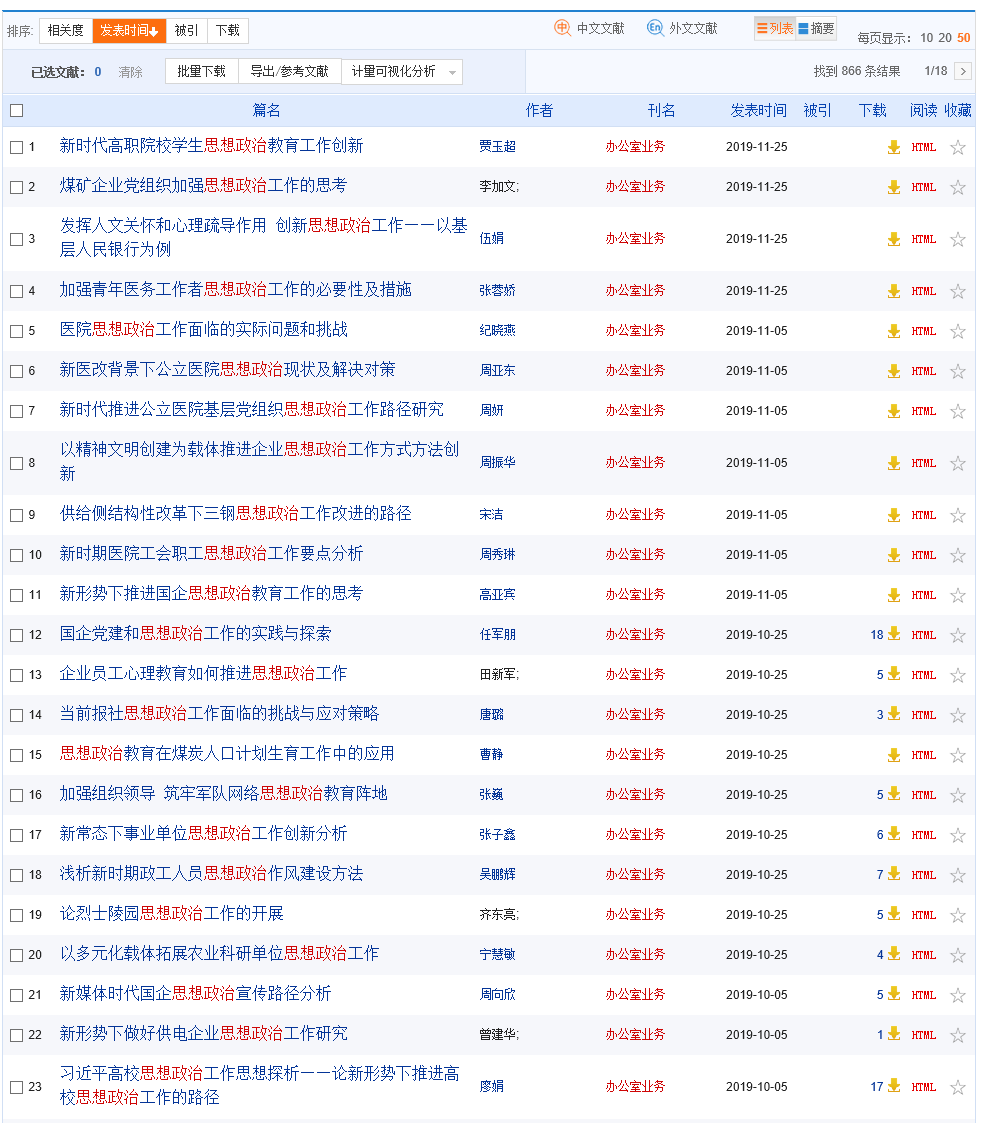Open HTML view of row 16
Image resolution: width=981 pixels, height=1123 pixels.
pos(923,796)
